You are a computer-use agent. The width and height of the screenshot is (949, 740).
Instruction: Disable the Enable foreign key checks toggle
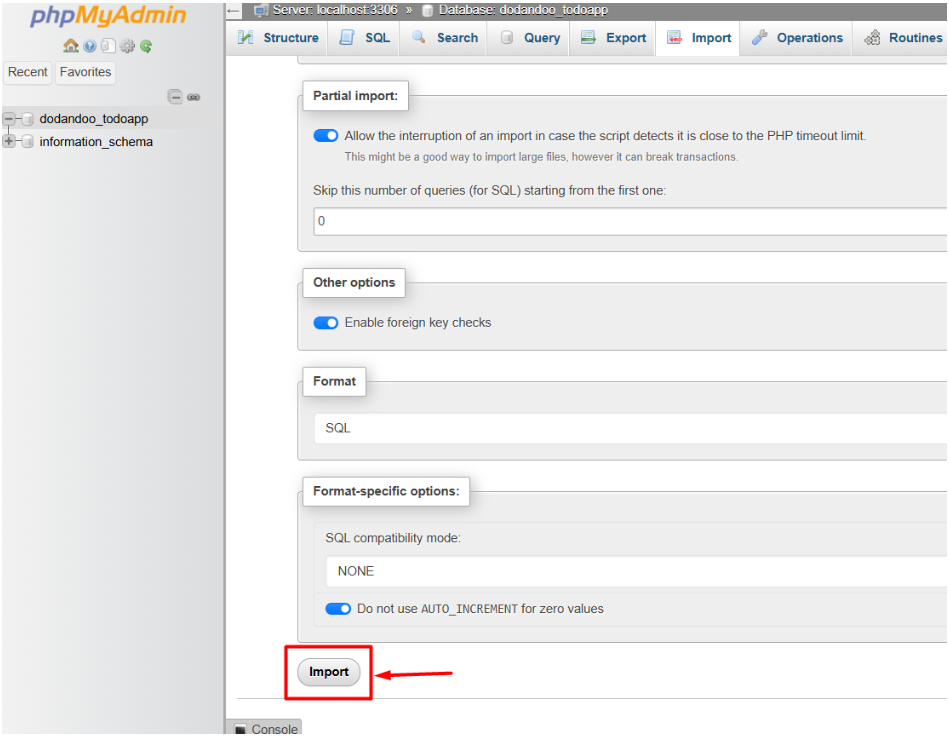[326, 323]
